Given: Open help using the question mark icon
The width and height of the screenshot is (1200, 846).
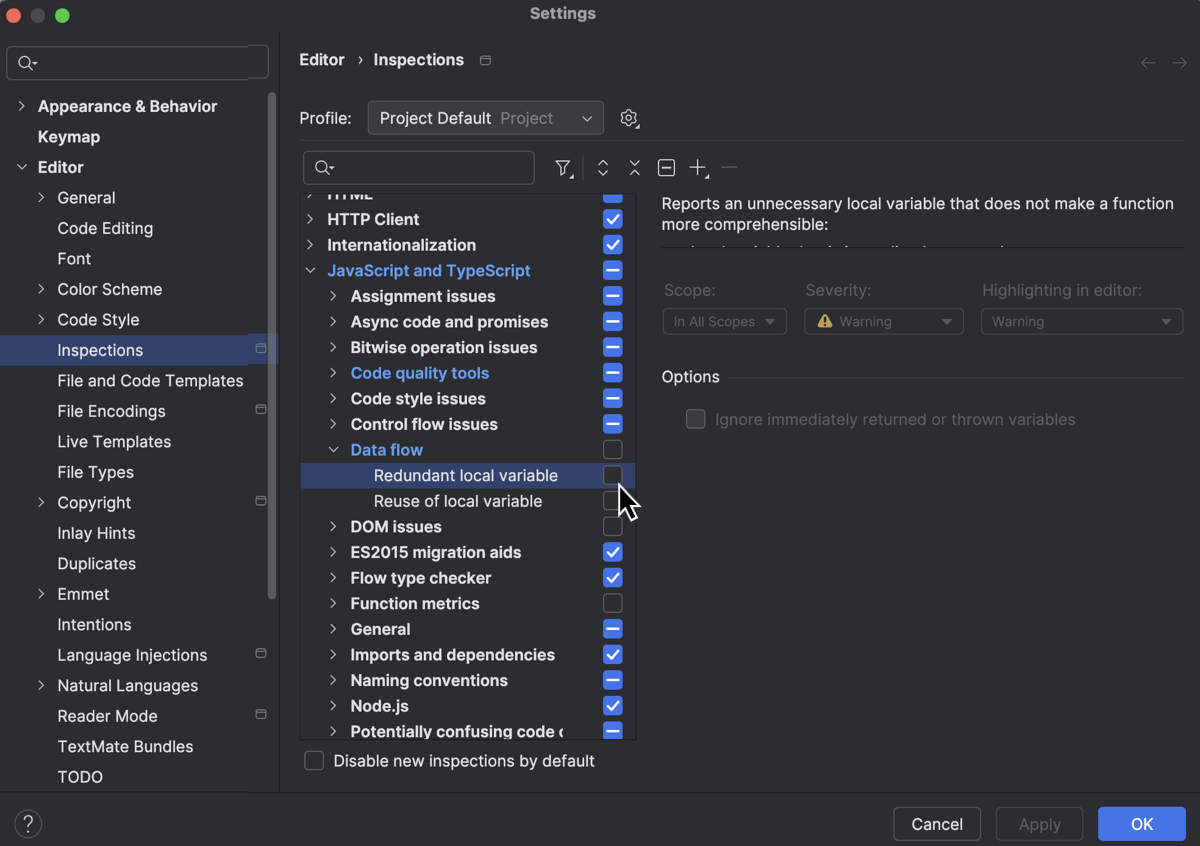Looking at the screenshot, I should [x=27, y=823].
